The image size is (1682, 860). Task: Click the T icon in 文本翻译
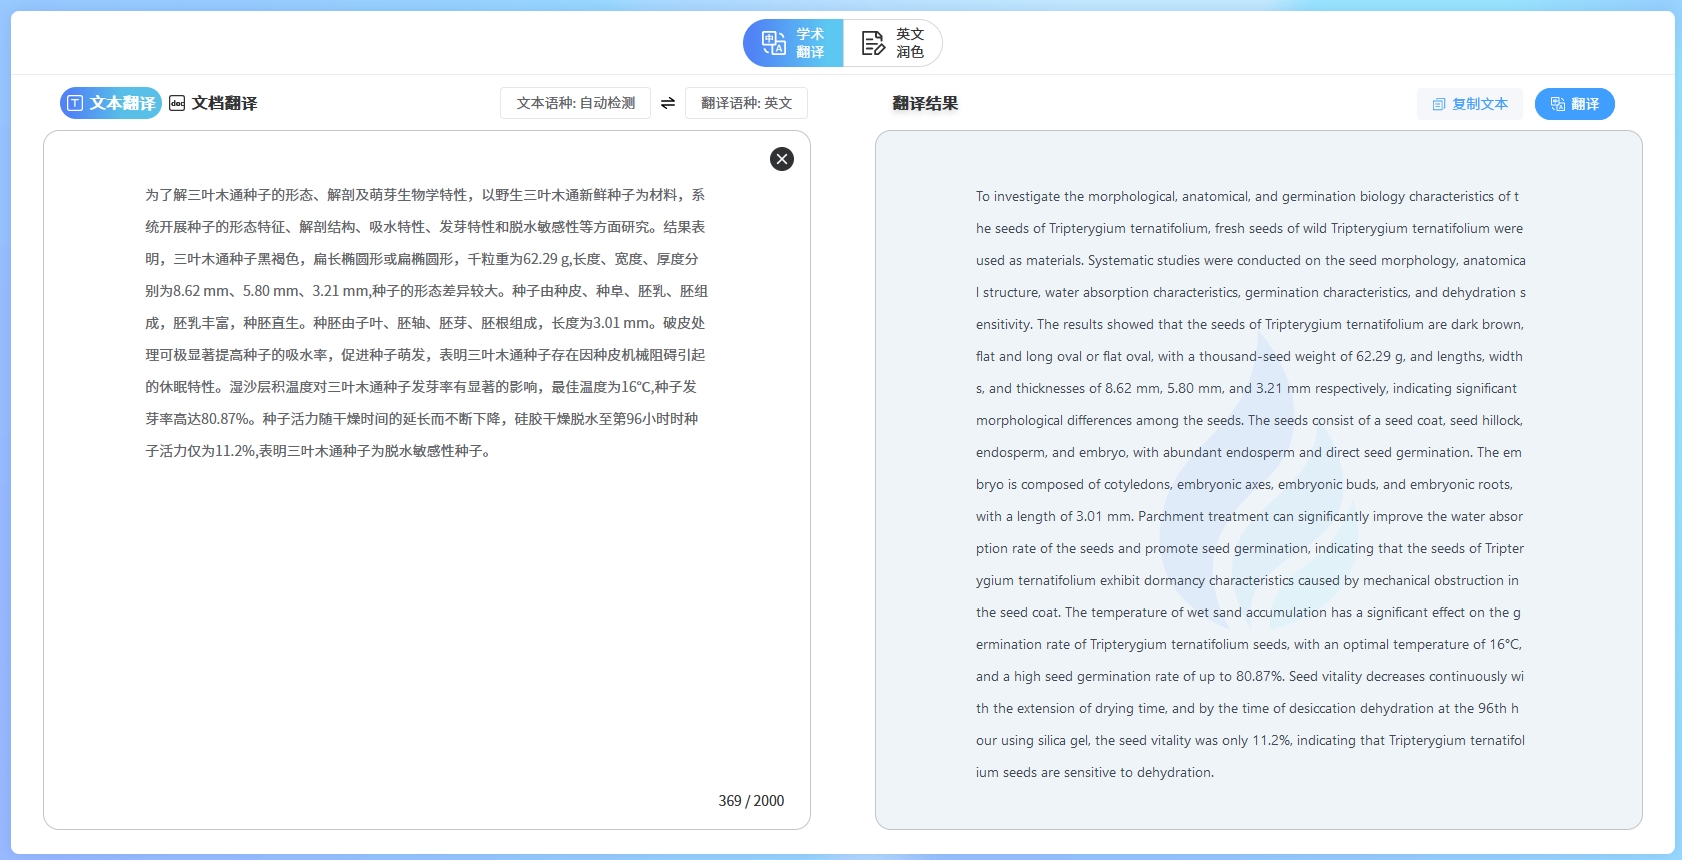[75, 103]
